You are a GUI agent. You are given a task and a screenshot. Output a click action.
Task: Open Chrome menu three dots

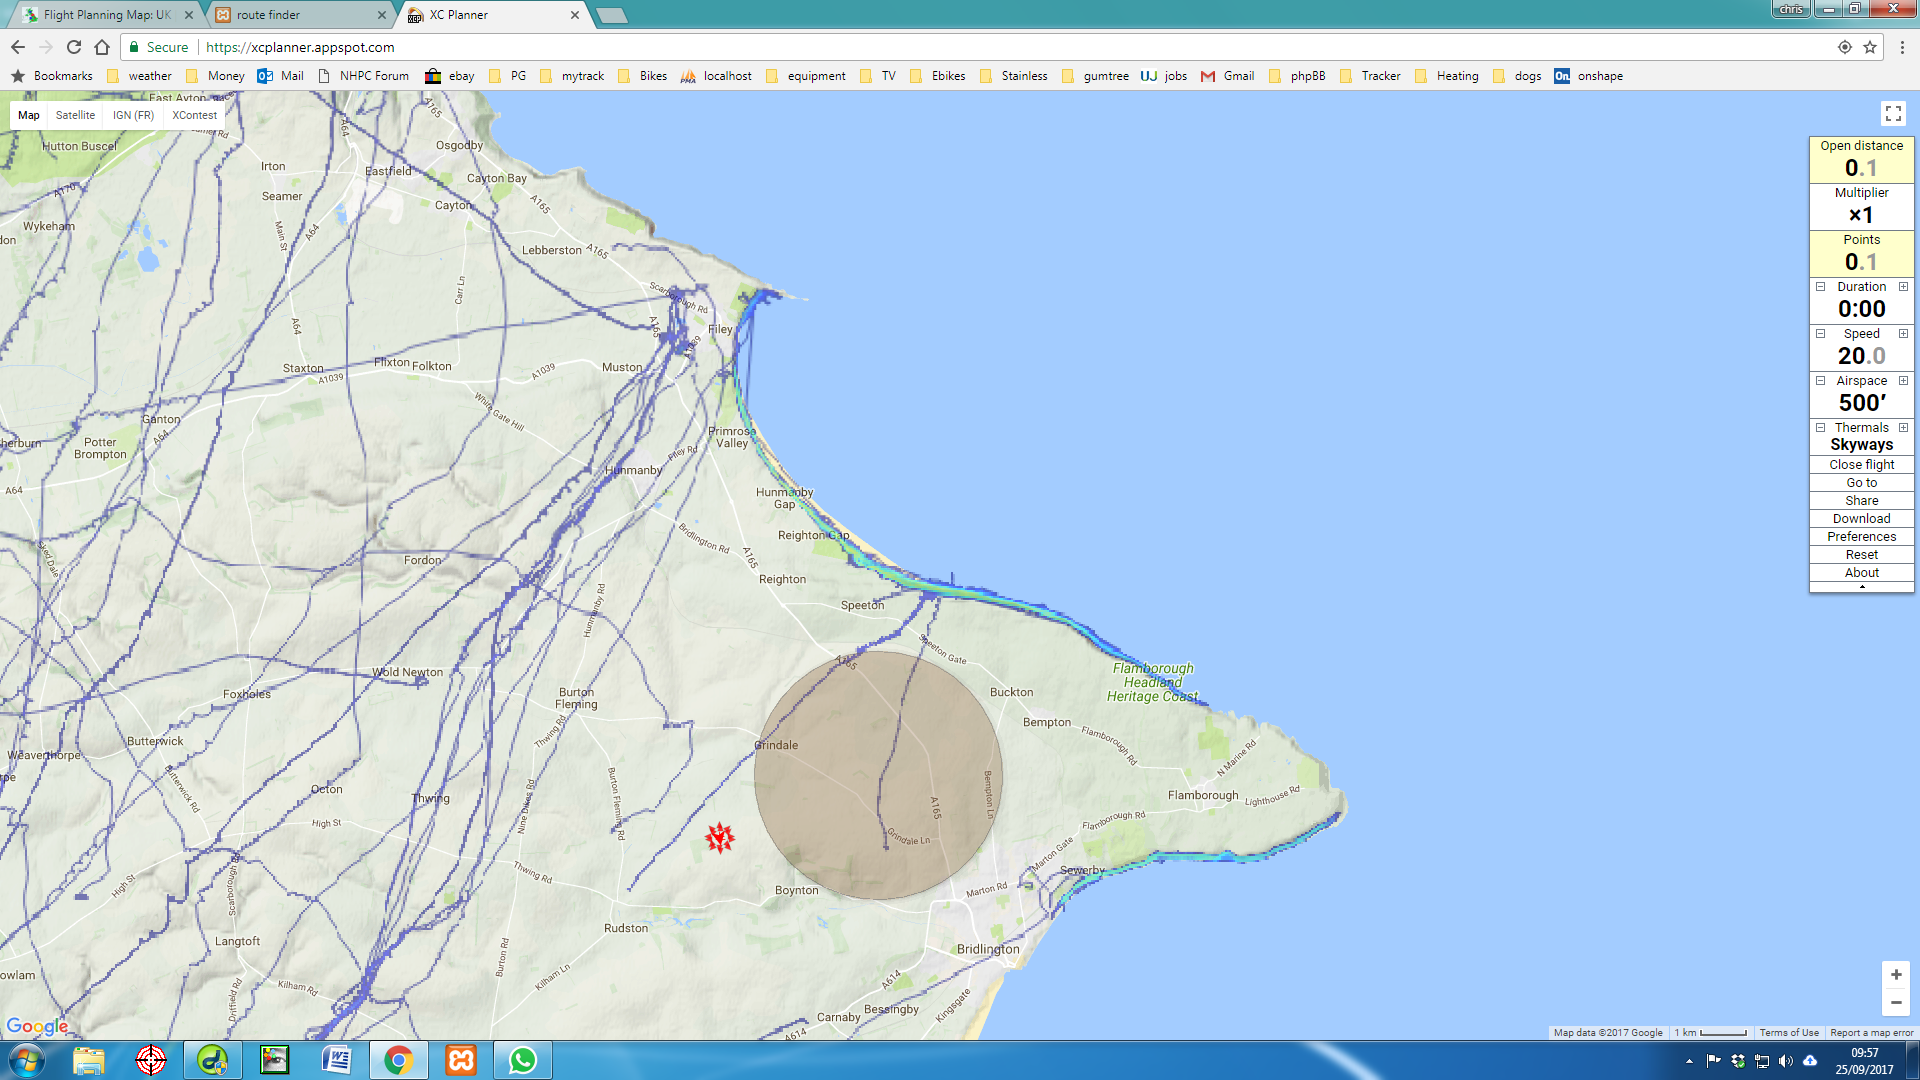[1902, 47]
